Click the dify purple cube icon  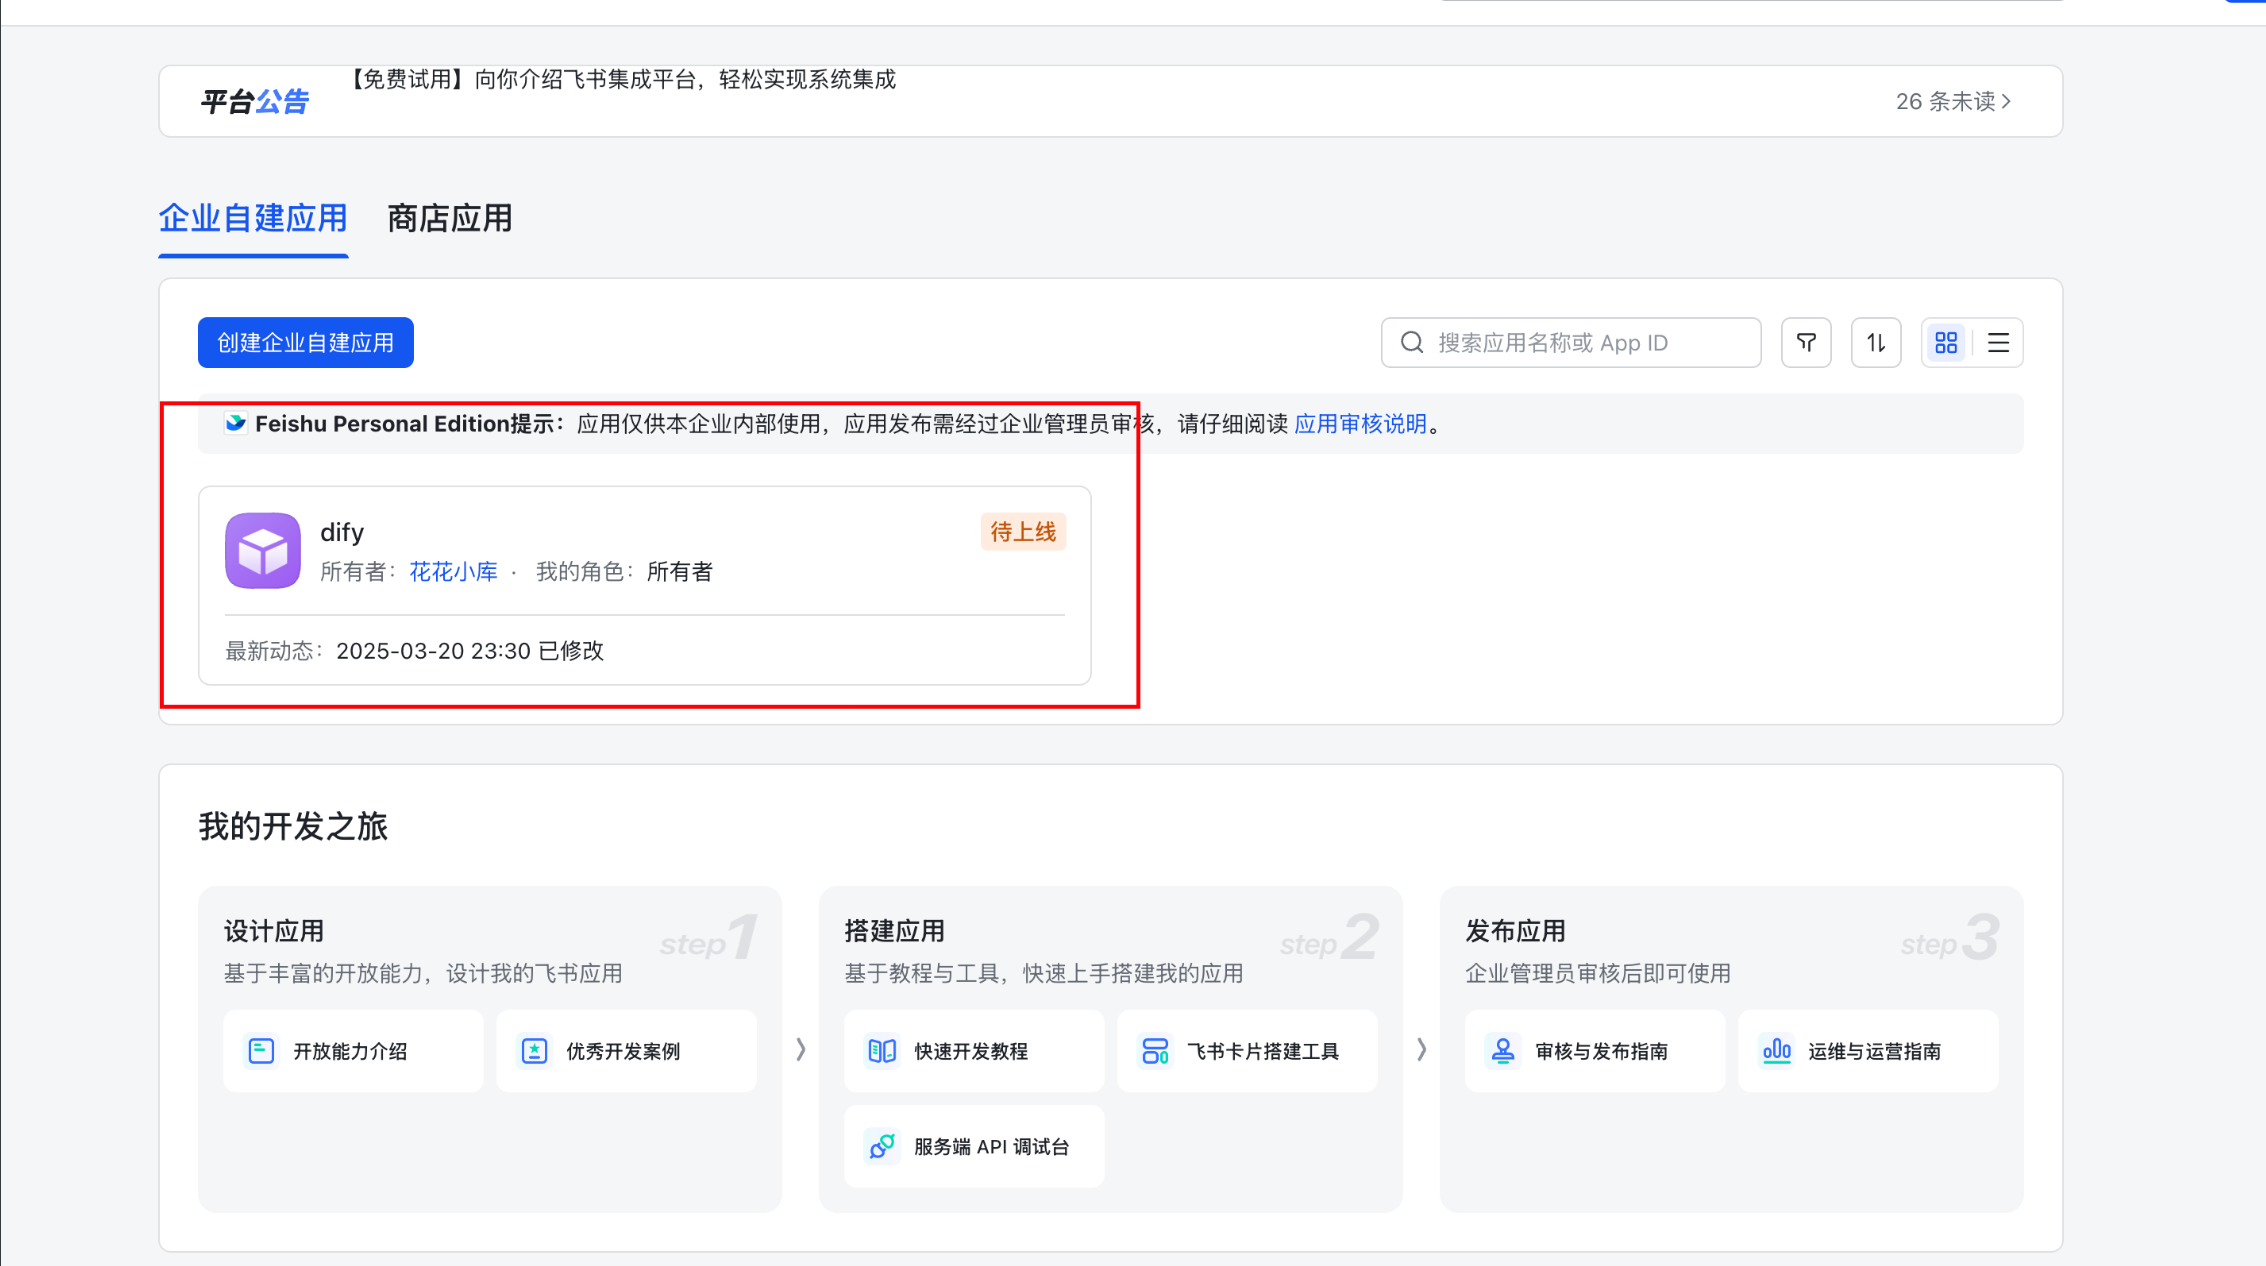coord(263,551)
